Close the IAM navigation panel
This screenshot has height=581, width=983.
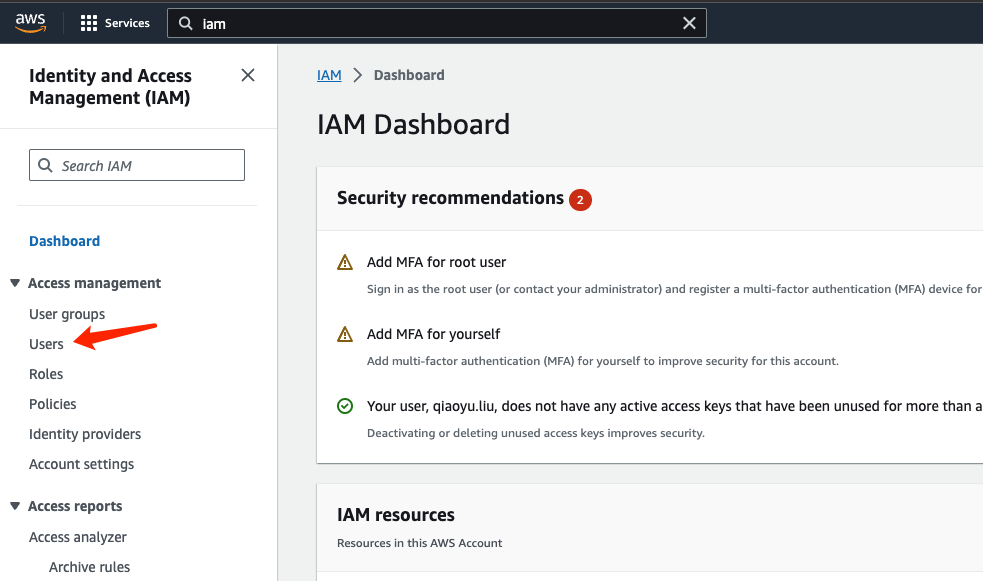tap(248, 75)
